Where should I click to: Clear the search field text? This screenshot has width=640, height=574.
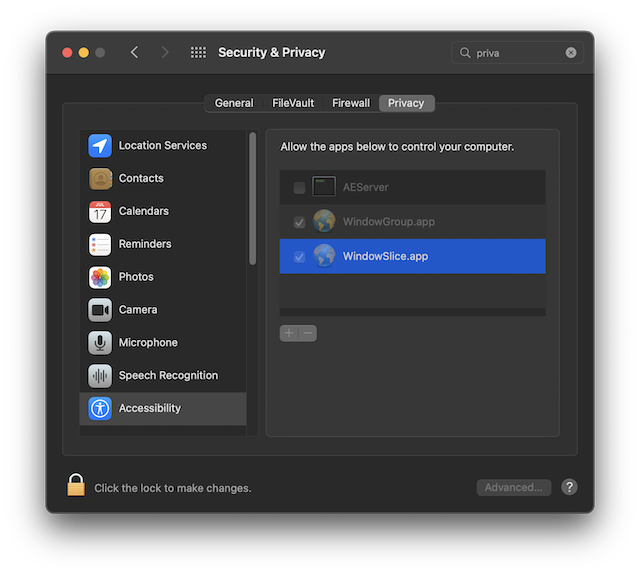571,53
